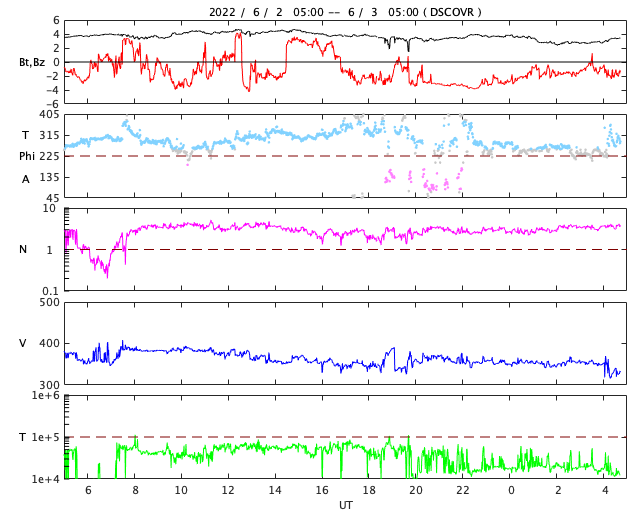The image size is (640, 512).
Task: Click the 1e+5 tick label
Action: click(46, 437)
